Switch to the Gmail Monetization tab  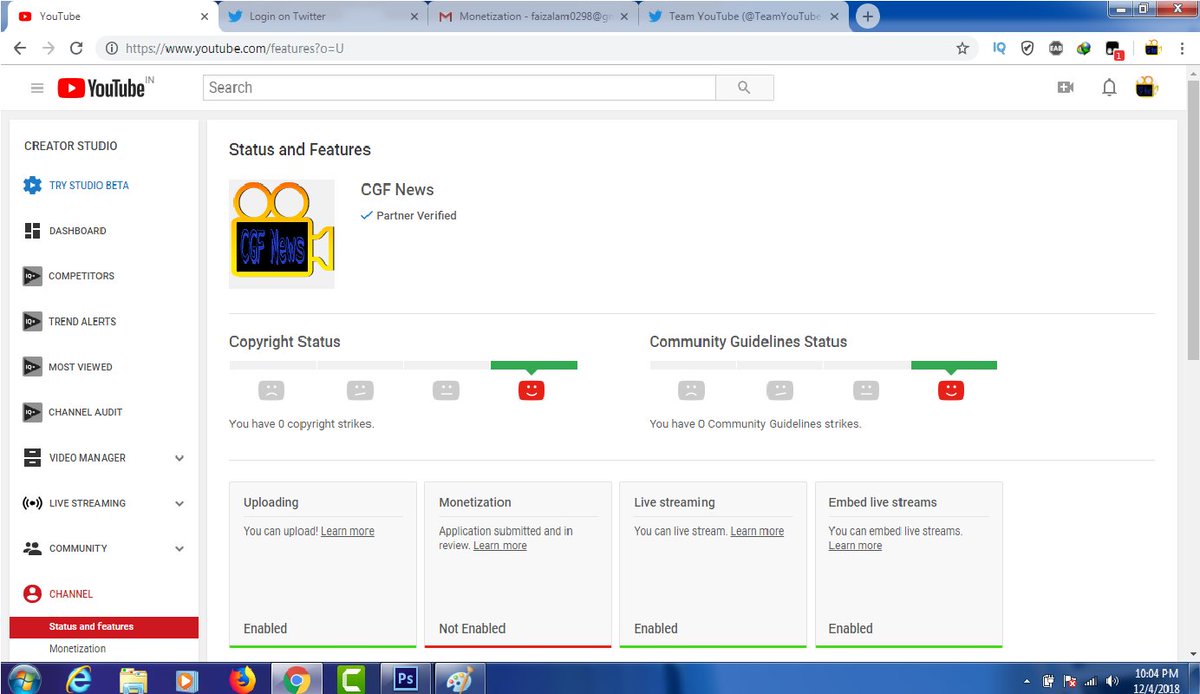pos(533,16)
